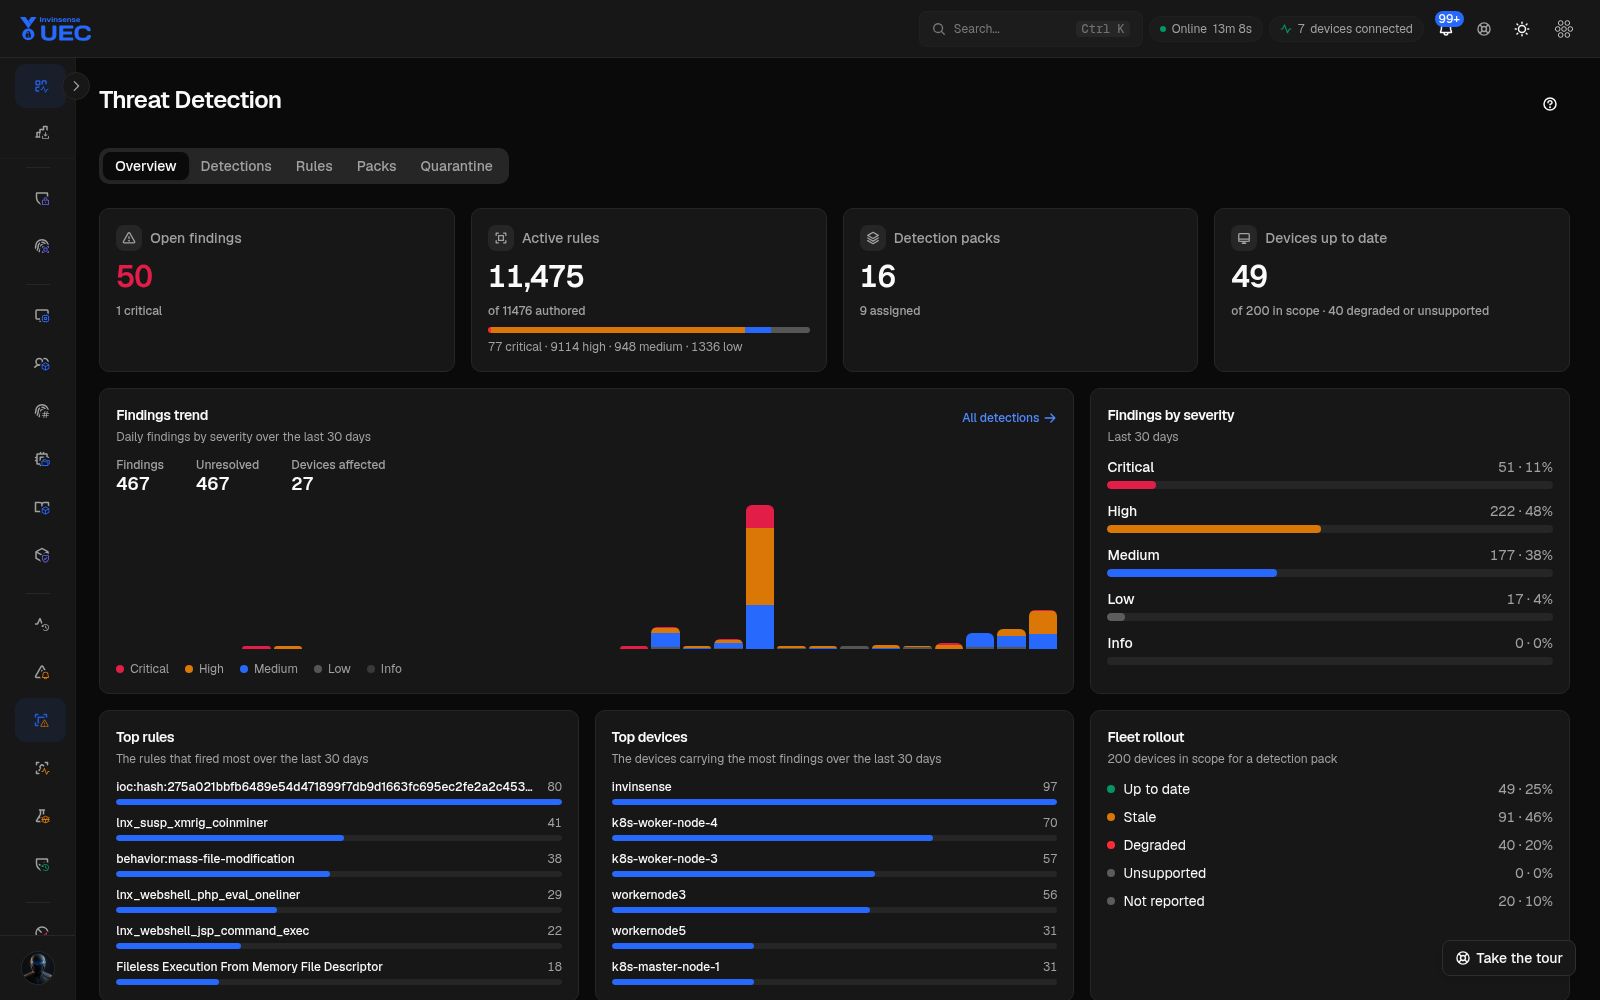Switch to the Detections tab

(x=236, y=166)
